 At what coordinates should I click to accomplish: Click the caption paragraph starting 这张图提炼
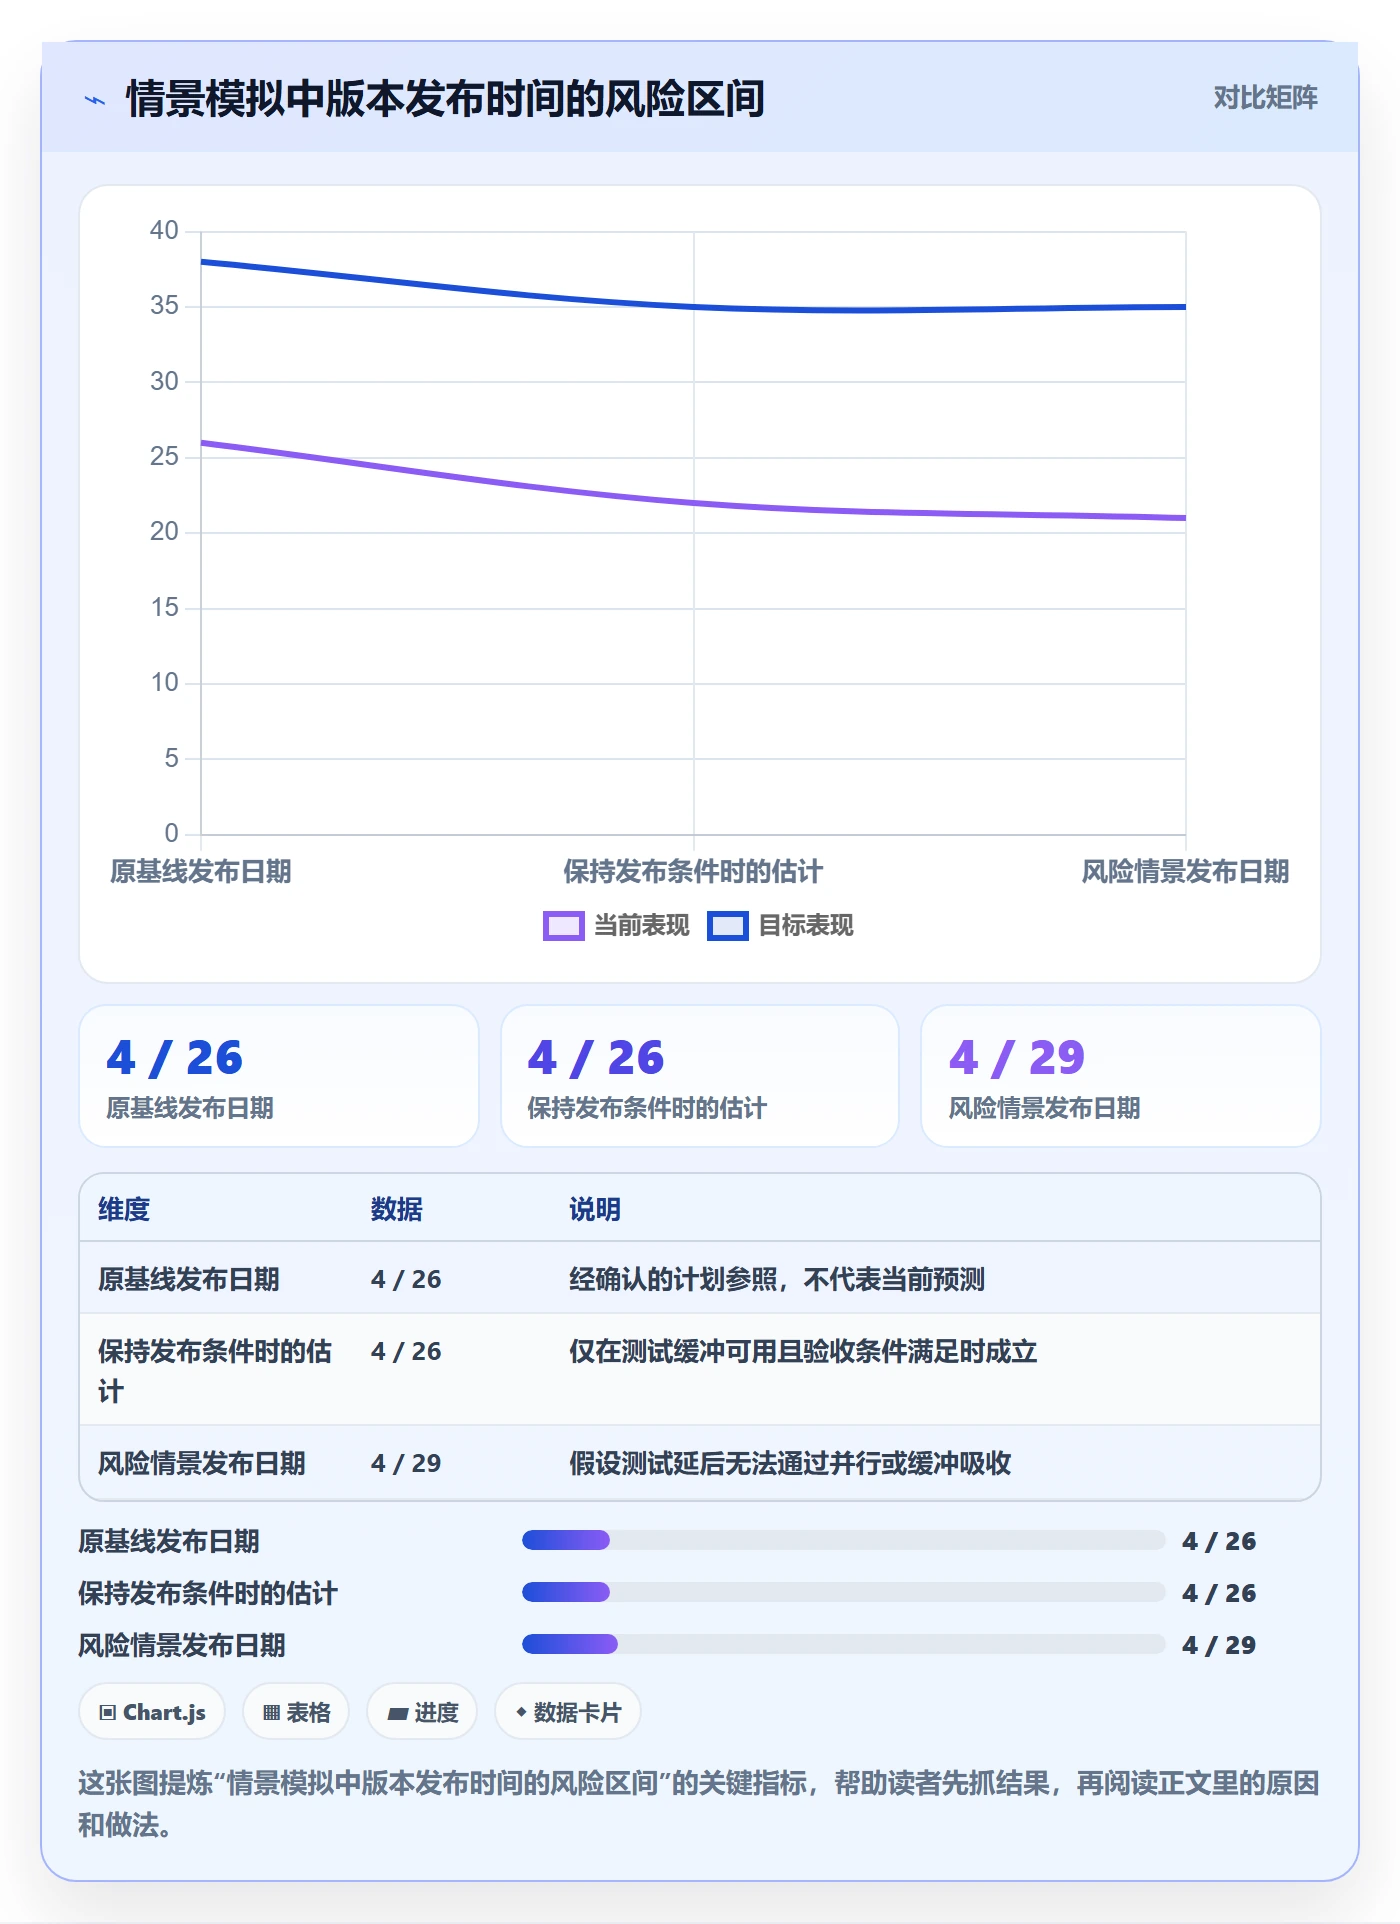pos(699,1804)
